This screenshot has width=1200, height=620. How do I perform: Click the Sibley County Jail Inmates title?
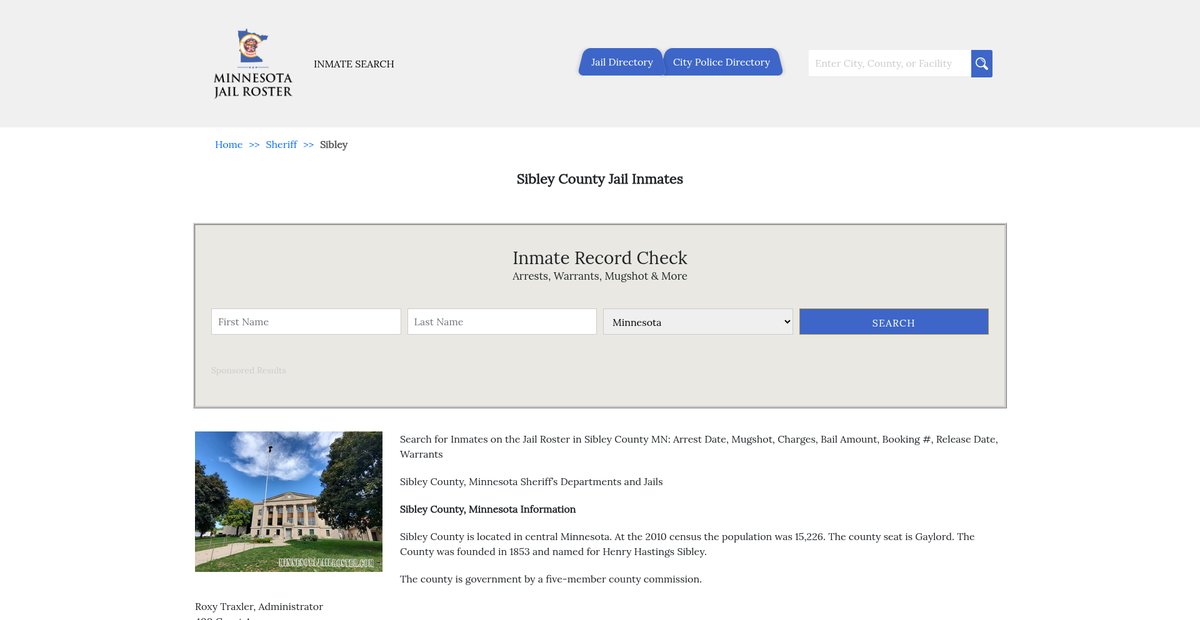click(600, 180)
